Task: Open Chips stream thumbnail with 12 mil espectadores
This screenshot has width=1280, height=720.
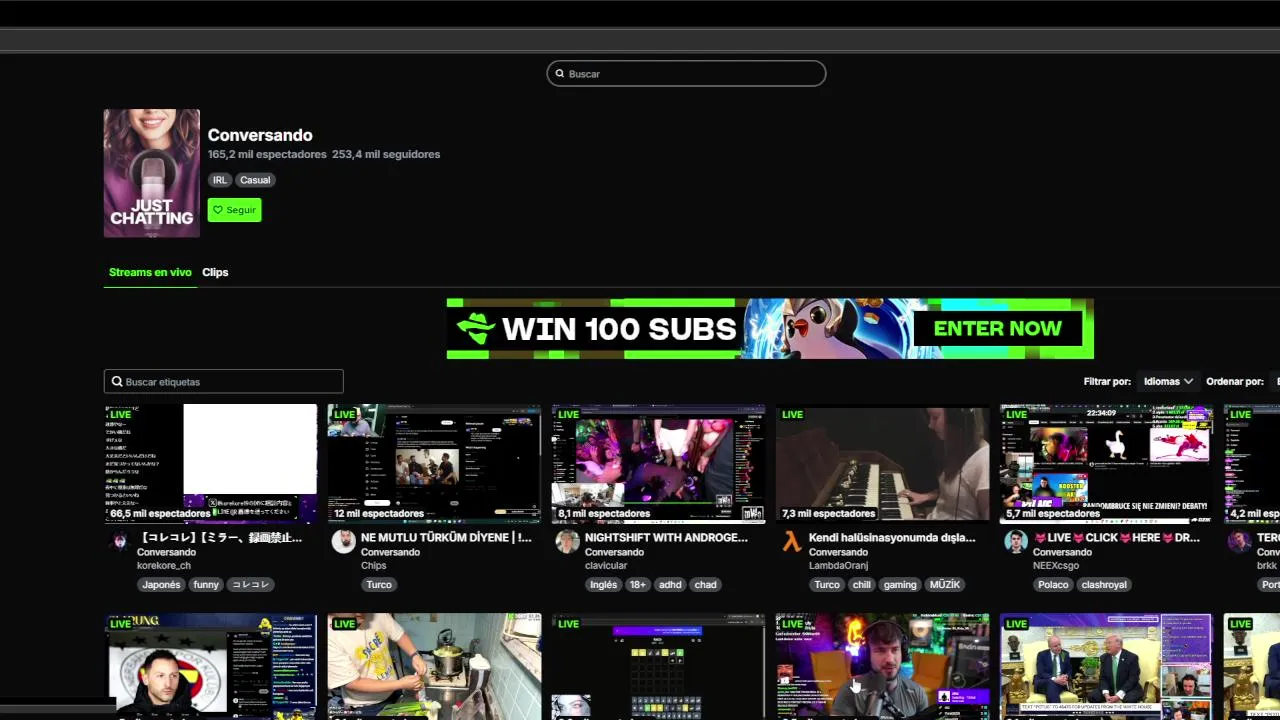Action: (434, 464)
